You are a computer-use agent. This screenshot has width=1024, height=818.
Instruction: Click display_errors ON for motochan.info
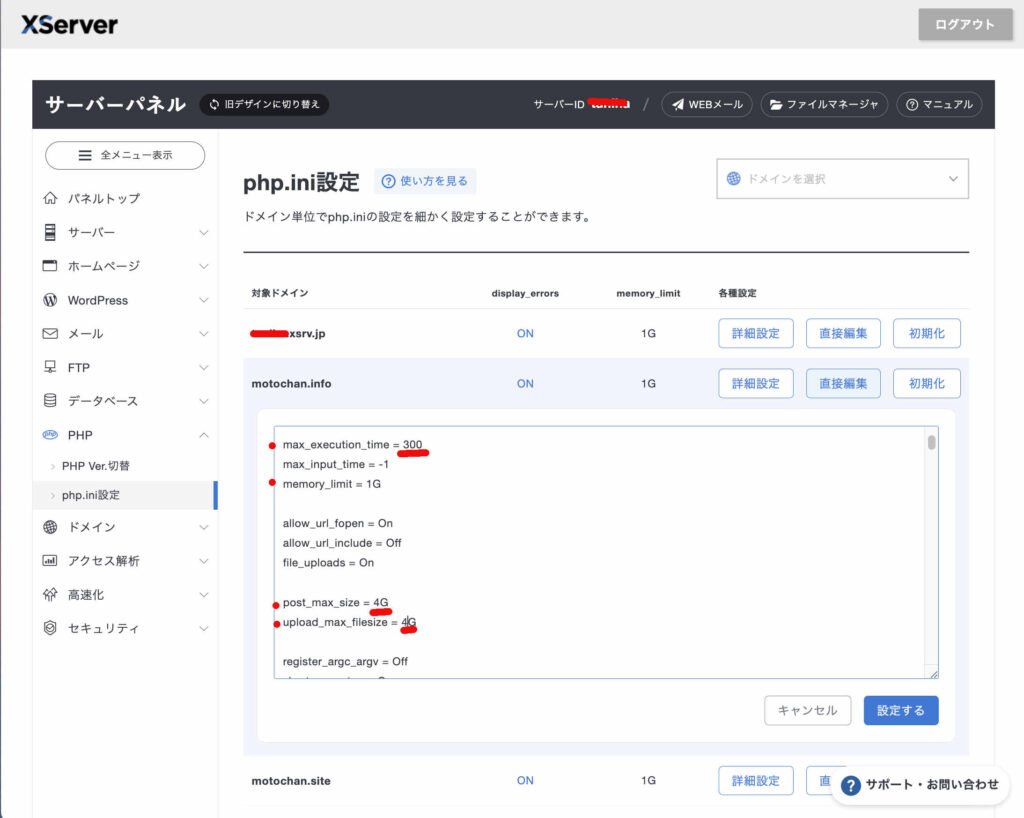525,383
